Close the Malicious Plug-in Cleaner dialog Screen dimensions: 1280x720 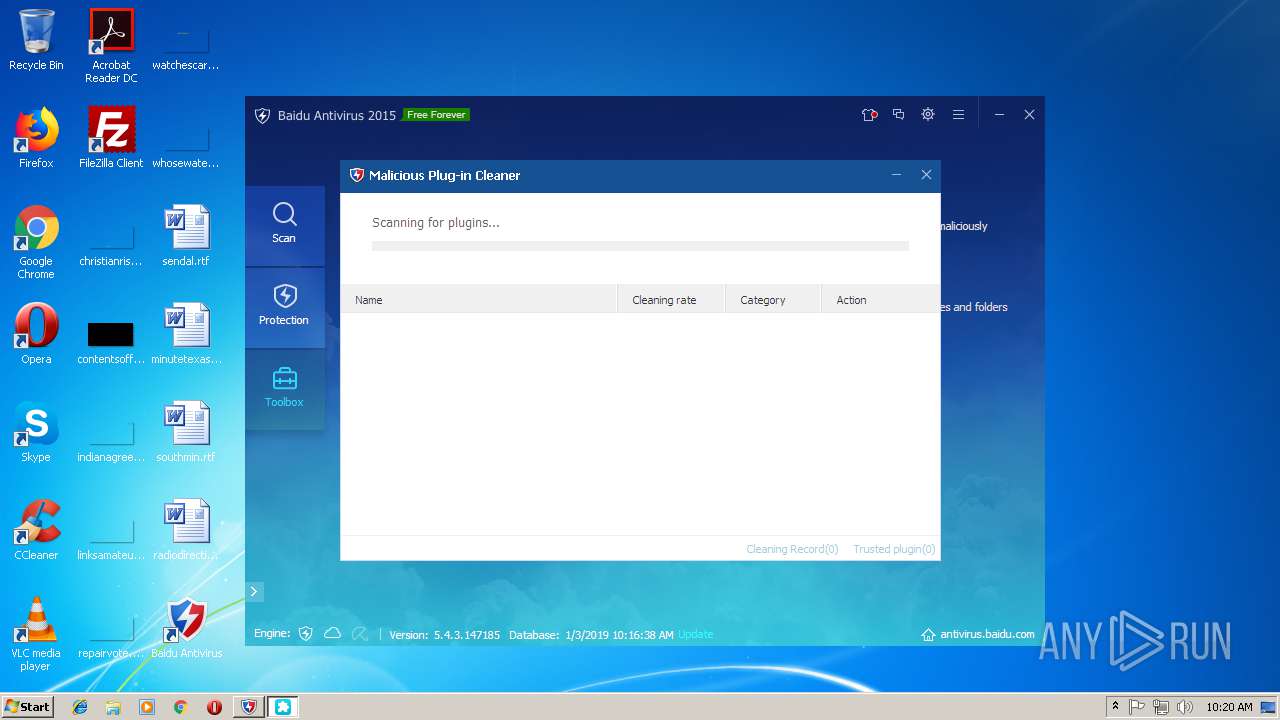(x=926, y=175)
